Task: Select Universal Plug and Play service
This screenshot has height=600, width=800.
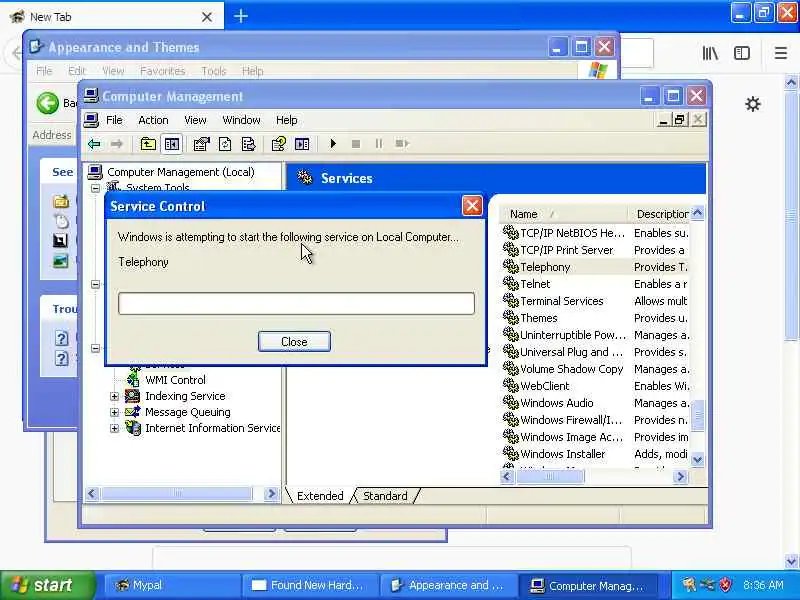Action: [x=571, y=352]
